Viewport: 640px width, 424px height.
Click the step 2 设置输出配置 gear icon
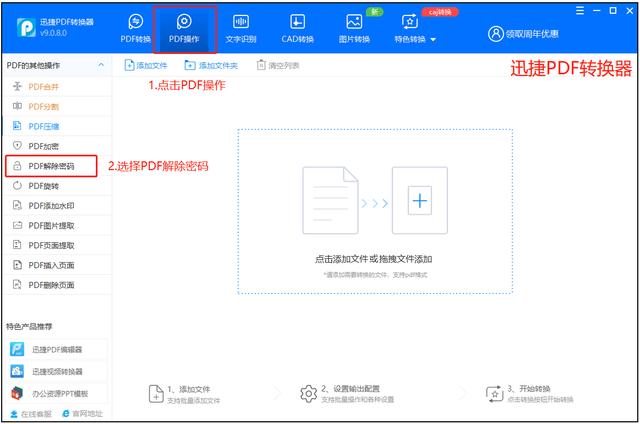coord(309,394)
